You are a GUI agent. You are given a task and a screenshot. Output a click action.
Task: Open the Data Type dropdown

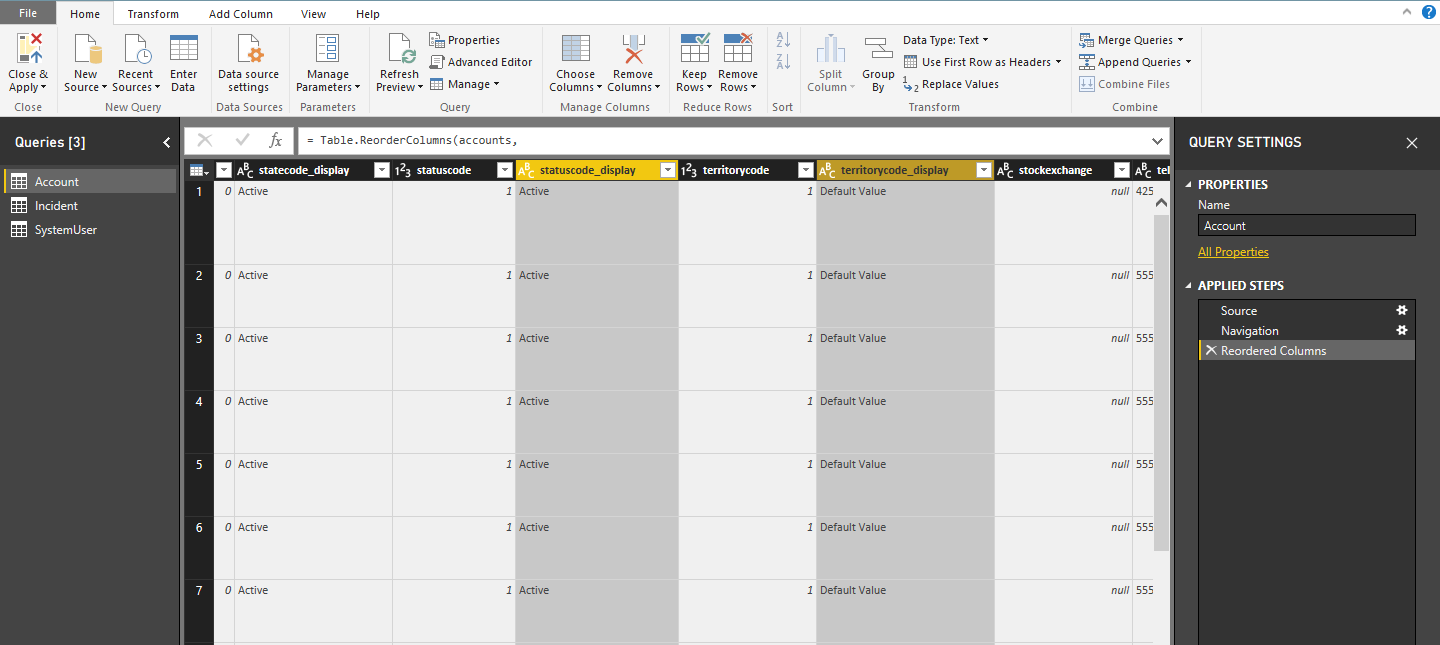click(x=947, y=39)
